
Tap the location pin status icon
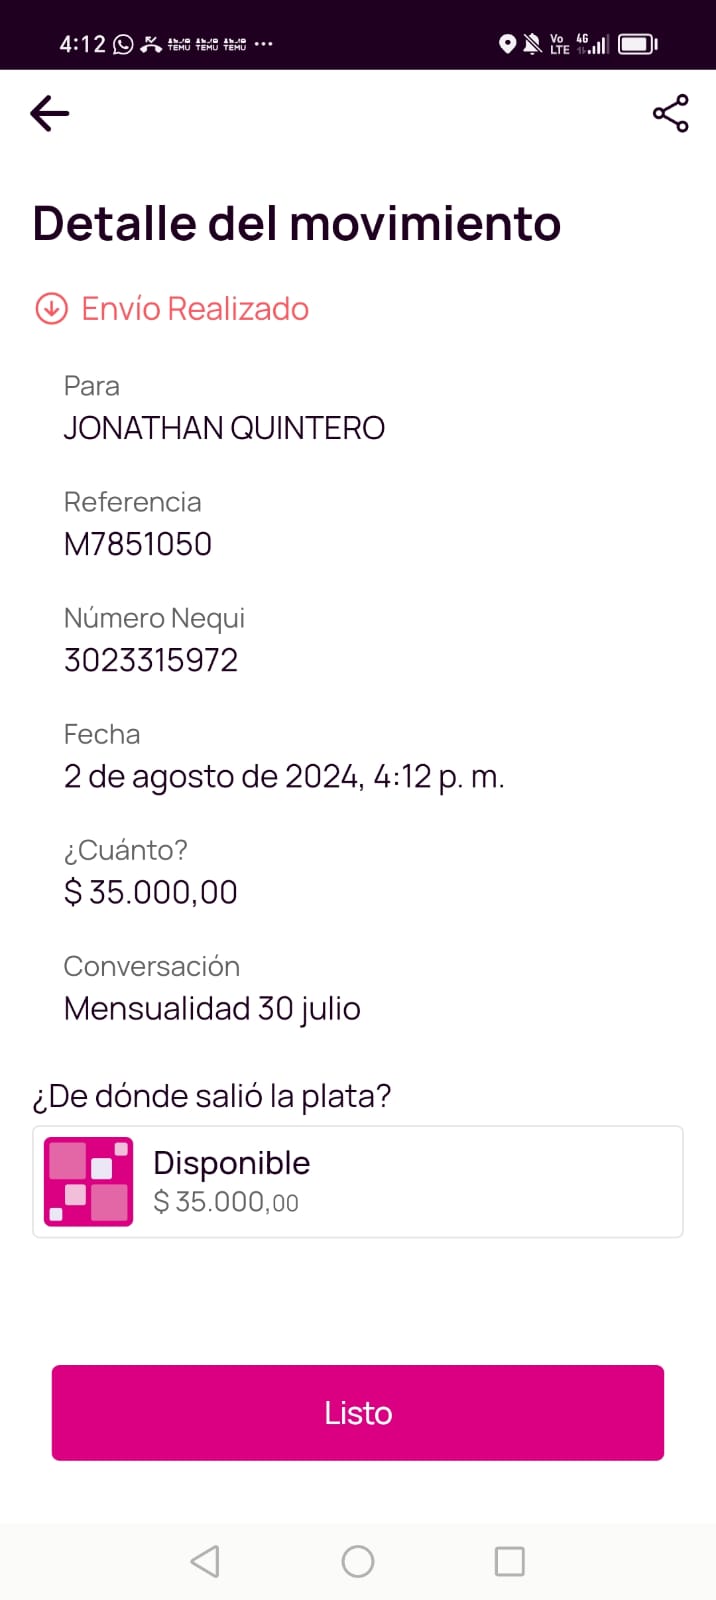coord(507,44)
